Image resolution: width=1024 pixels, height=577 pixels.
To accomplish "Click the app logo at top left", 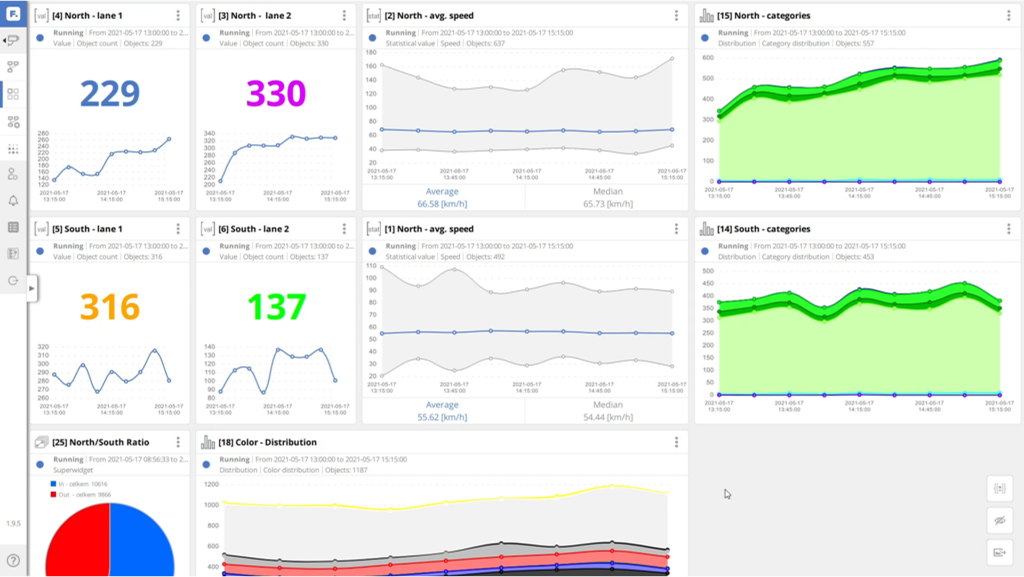I will pos(13,14).
